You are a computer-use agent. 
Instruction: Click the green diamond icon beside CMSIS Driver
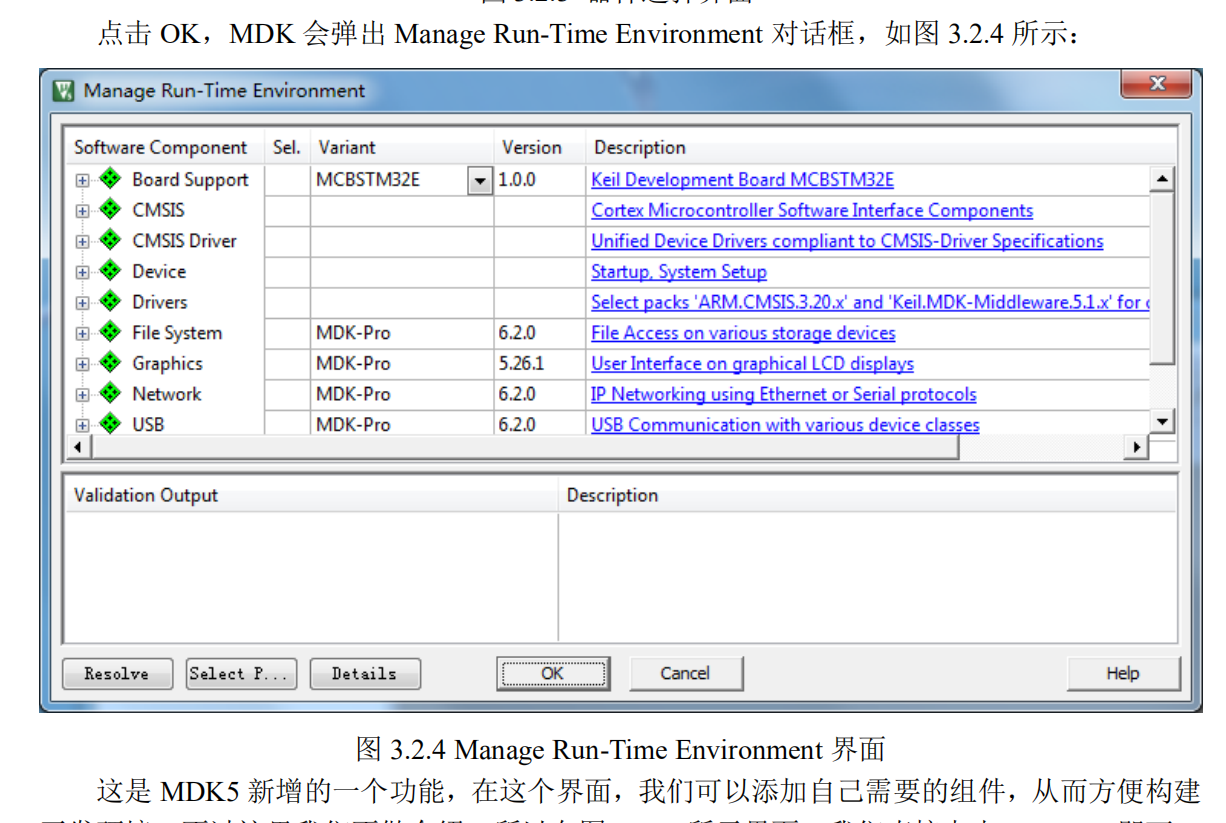point(110,241)
